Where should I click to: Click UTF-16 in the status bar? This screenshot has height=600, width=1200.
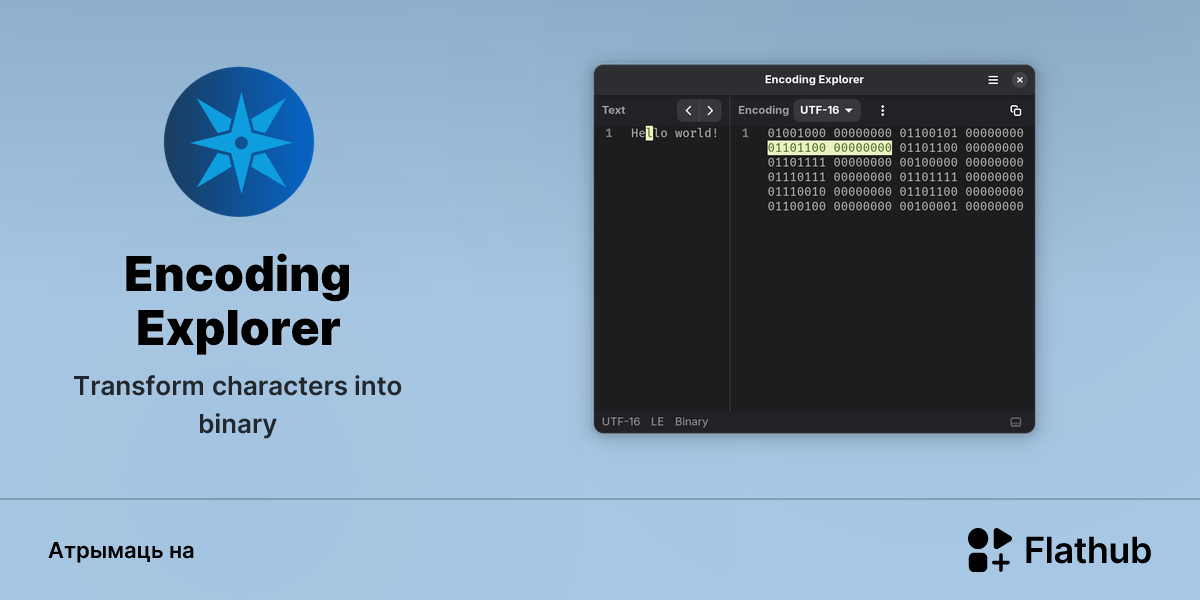coord(621,422)
